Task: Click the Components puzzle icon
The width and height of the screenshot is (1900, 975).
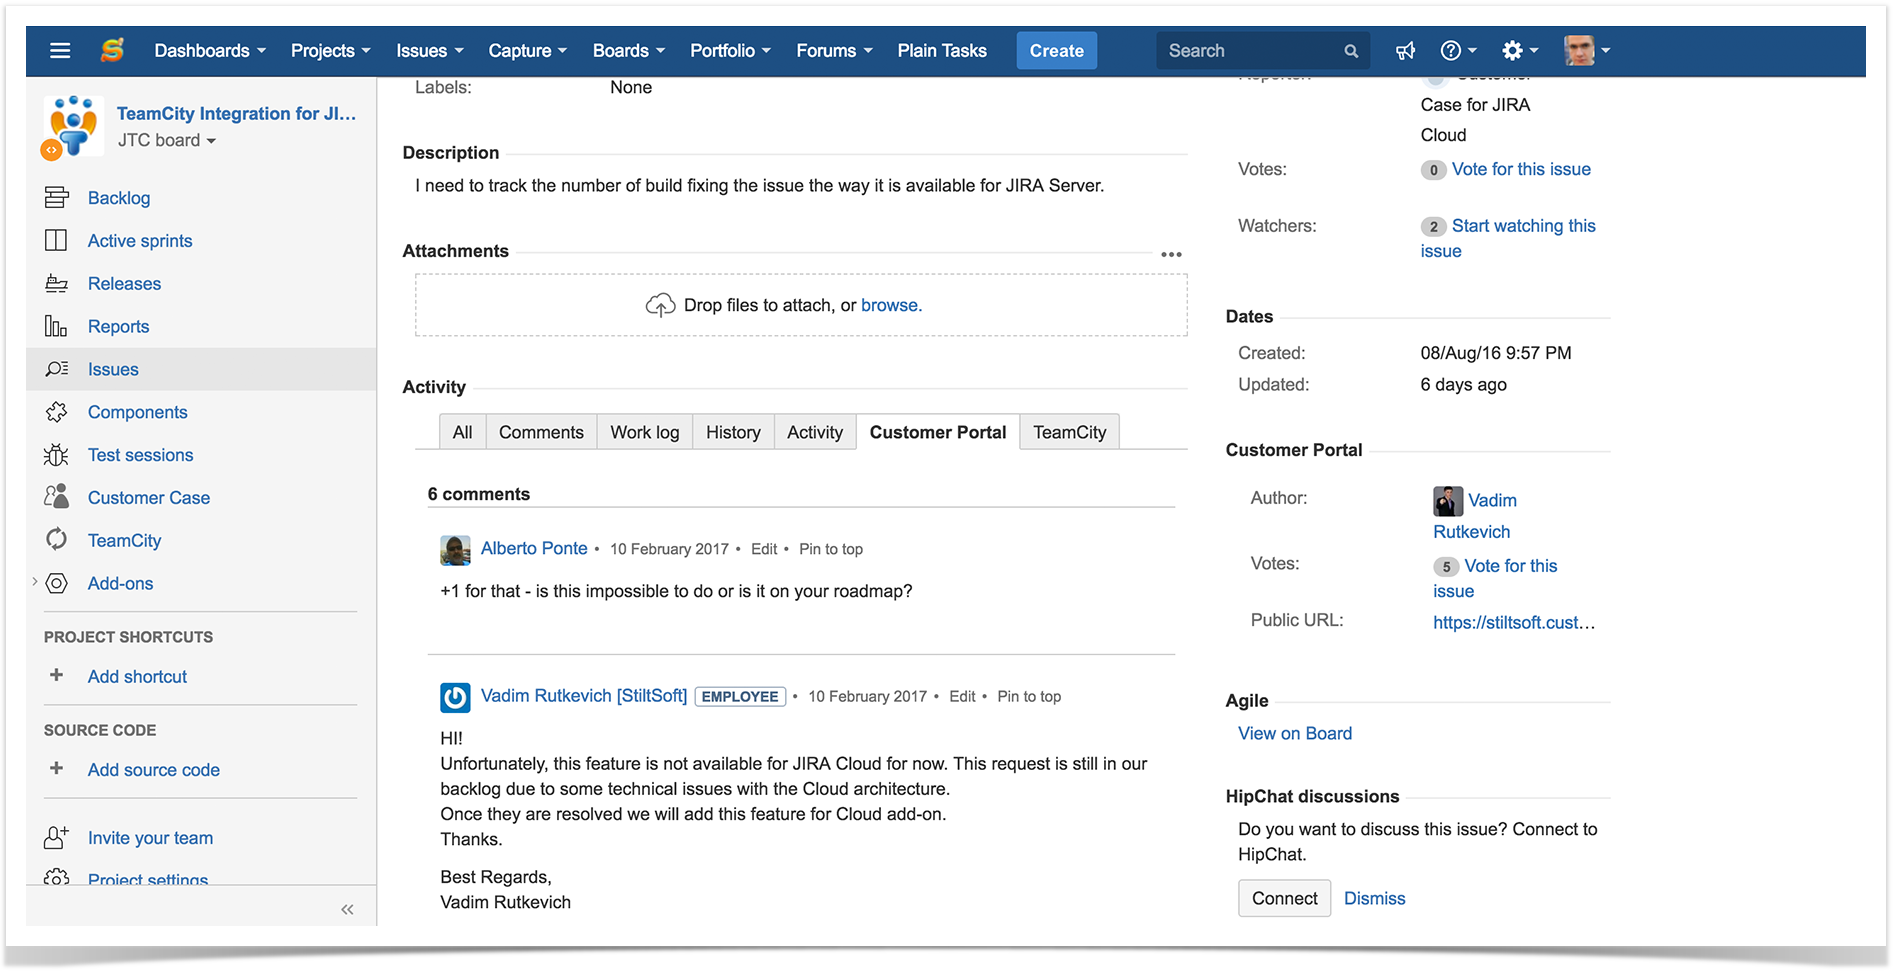Action: coord(57,412)
